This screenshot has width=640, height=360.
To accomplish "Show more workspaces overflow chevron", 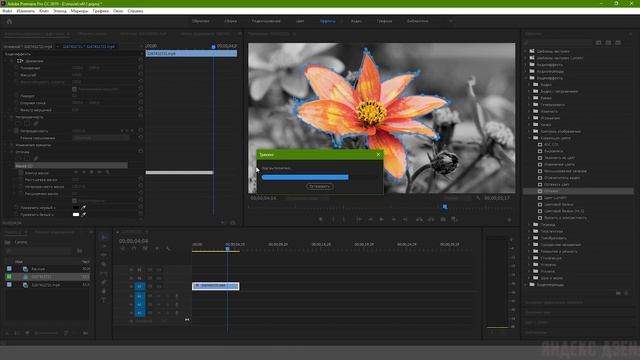I will coord(451,21).
